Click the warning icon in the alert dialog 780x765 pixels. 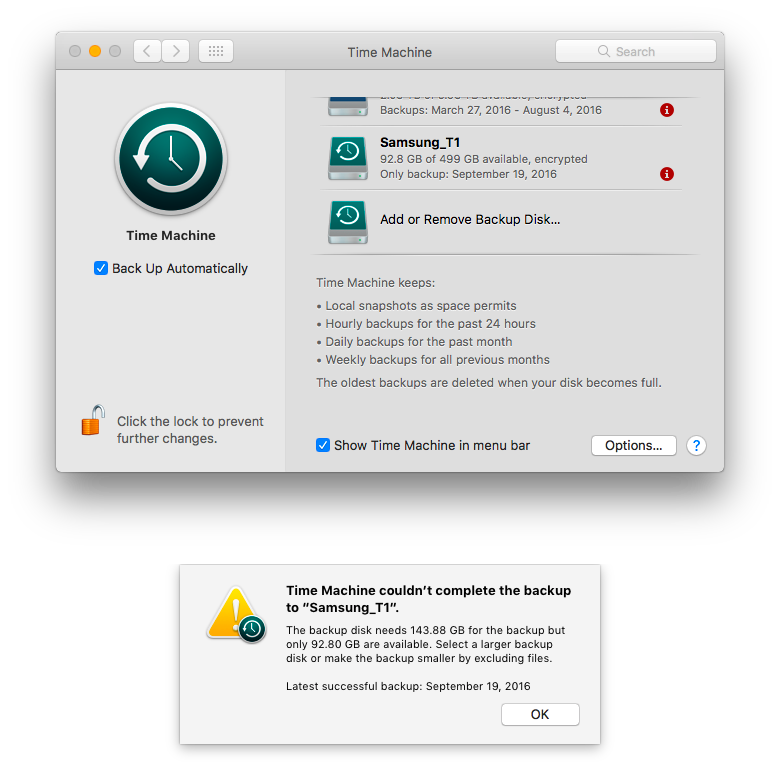(236, 614)
